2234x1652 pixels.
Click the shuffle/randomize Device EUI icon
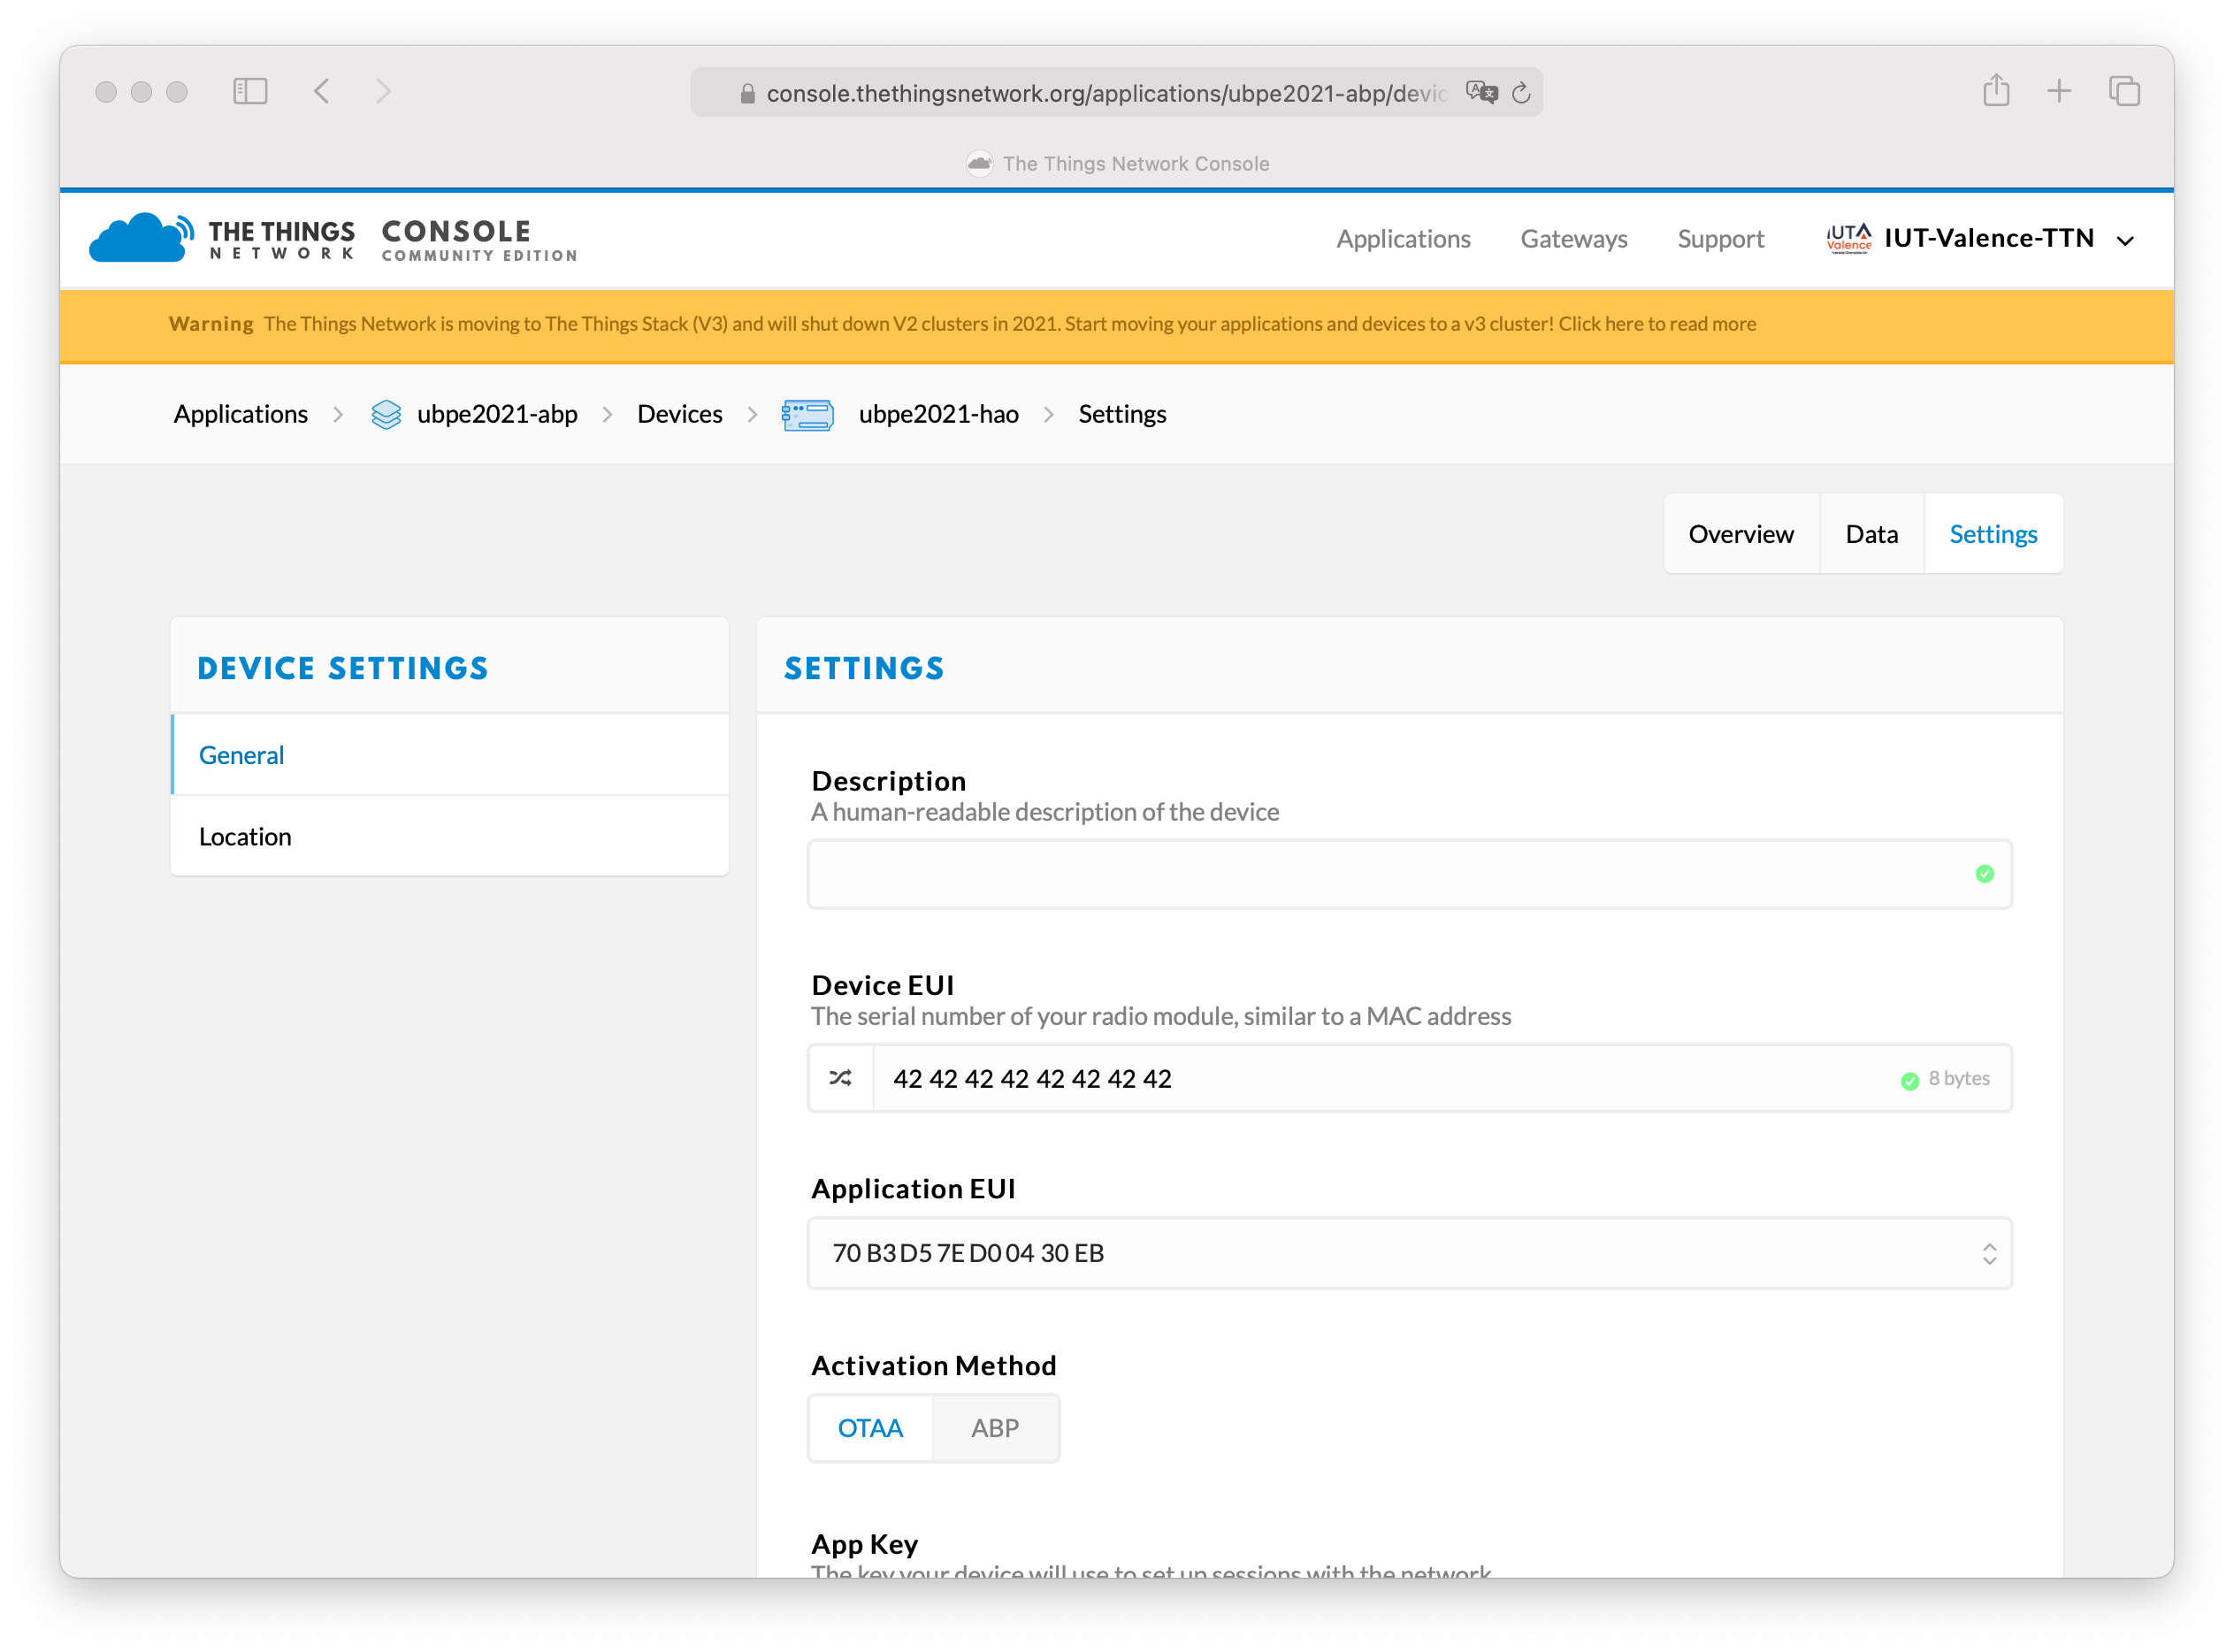point(841,1079)
